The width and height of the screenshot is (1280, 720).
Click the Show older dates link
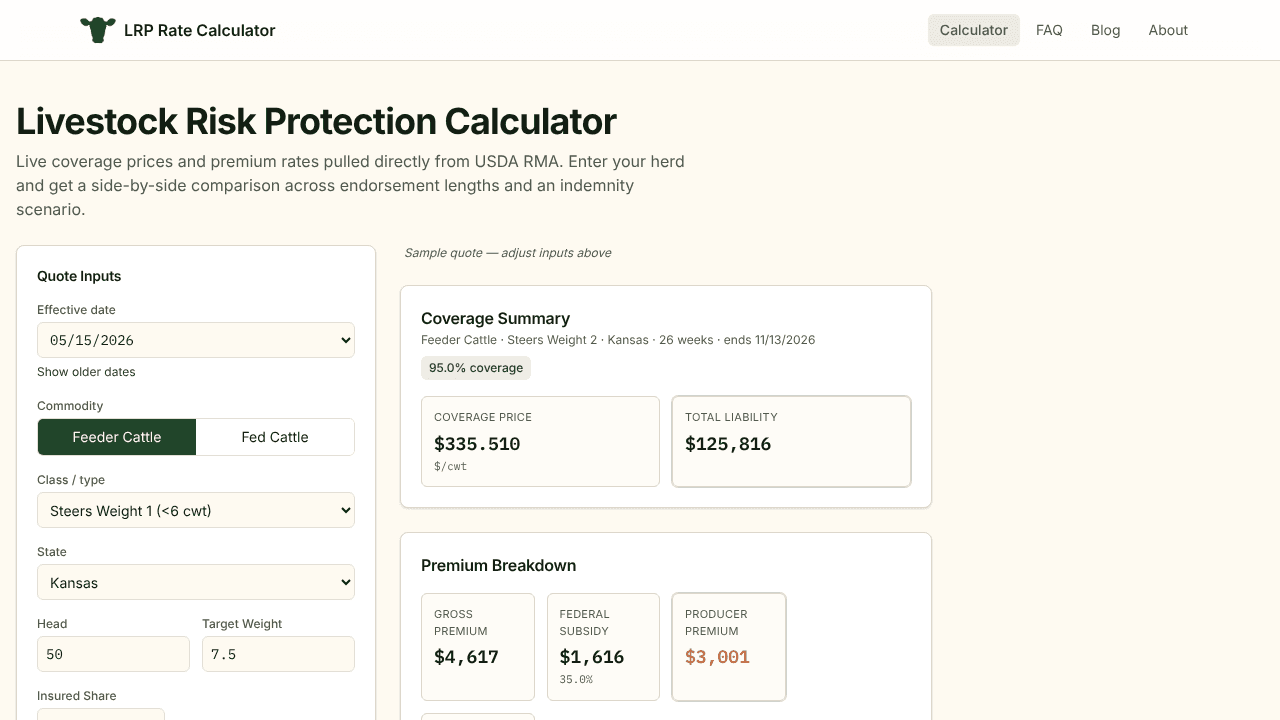[86, 372]
